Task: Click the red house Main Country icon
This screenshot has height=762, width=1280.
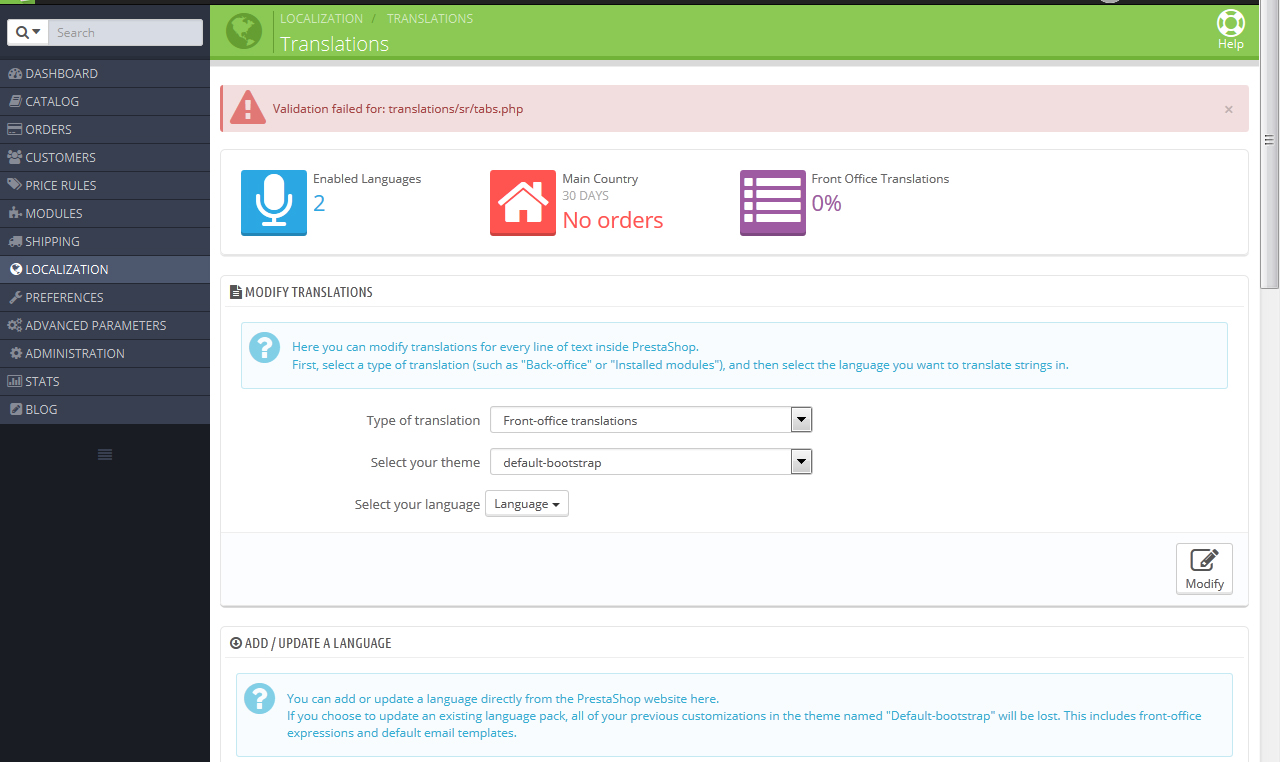Action: (523, 203)
